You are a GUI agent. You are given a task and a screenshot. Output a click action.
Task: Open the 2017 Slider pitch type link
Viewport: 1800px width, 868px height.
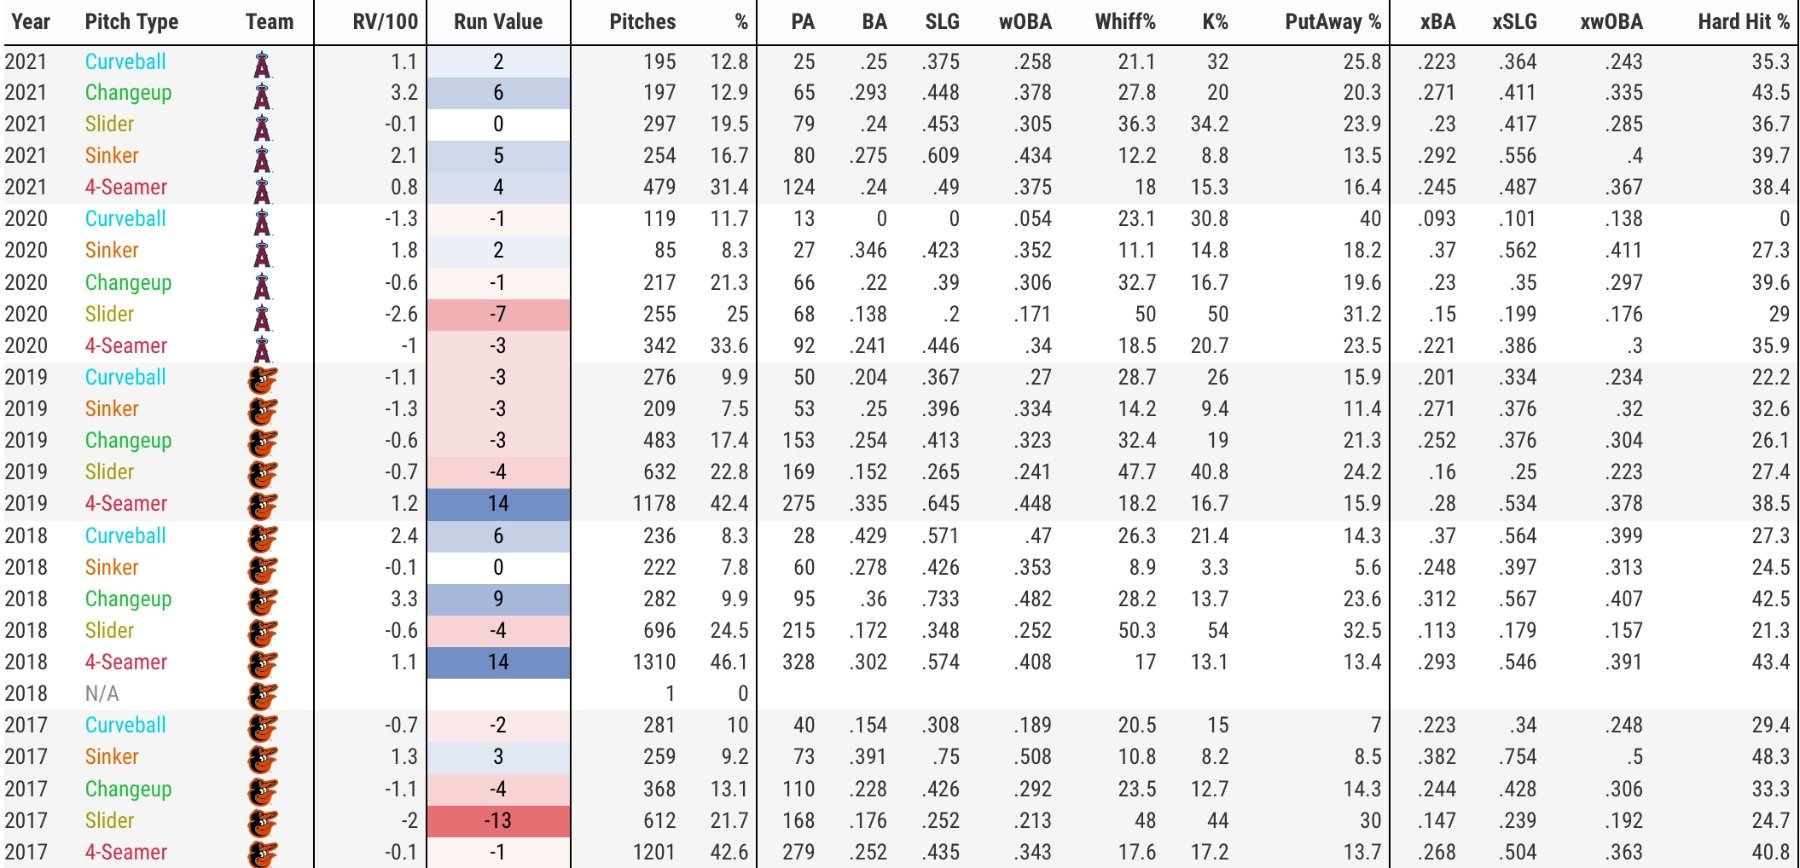pyautogui.click(x=109, y=820)
